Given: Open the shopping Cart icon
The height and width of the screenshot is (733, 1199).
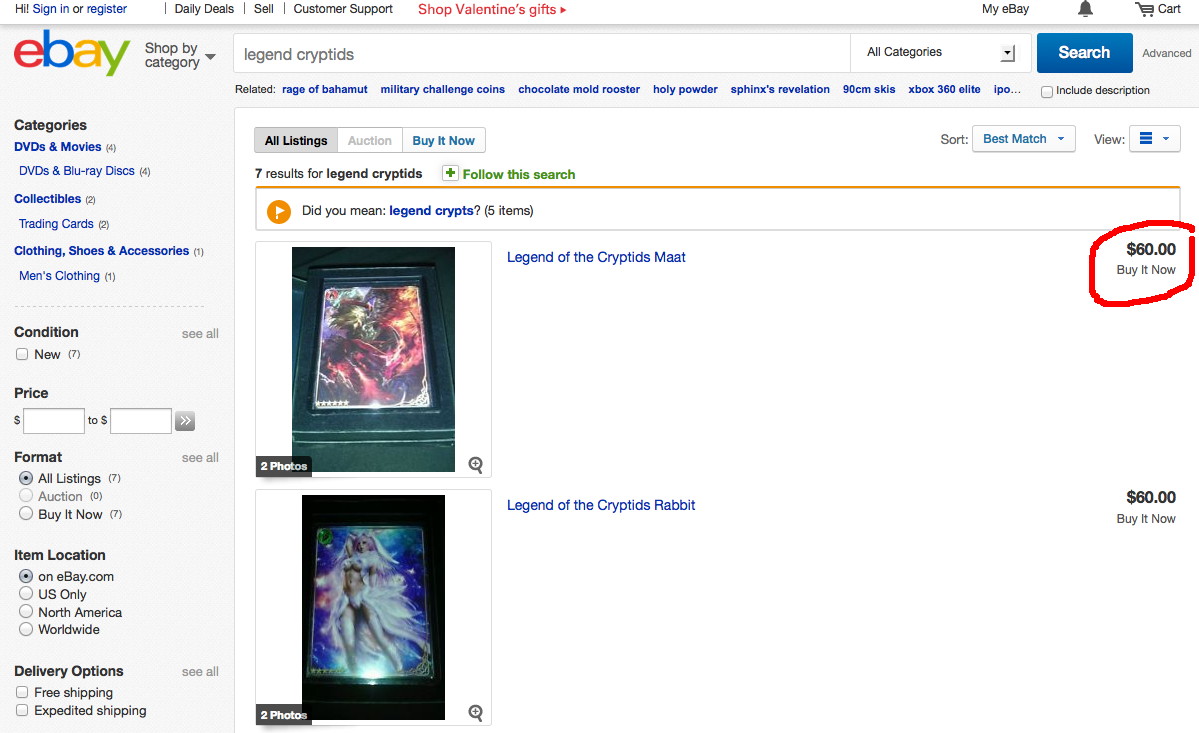Looking at the screenshot, I should pos(1145,9).
